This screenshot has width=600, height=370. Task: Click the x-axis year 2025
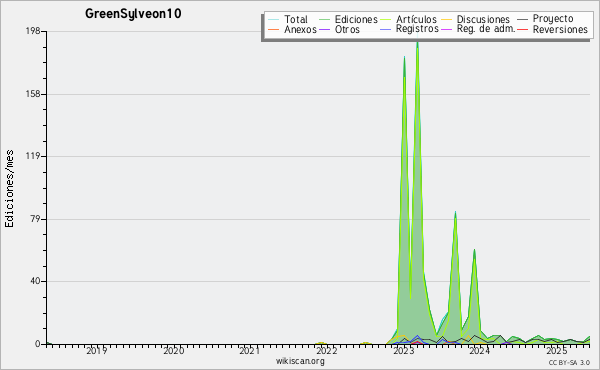[556, 351]
